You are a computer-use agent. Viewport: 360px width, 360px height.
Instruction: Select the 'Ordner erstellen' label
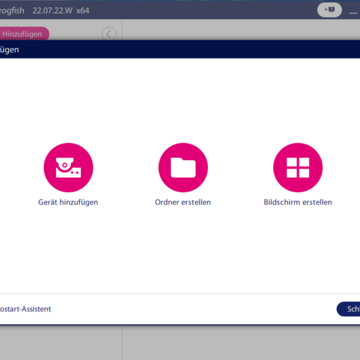tap(183, 202)
